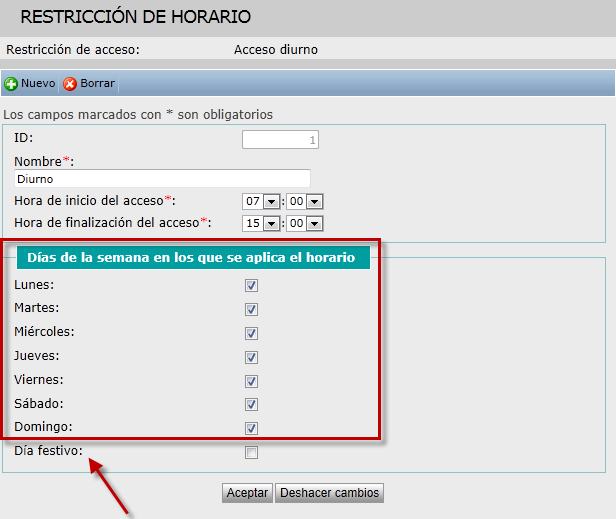Click the Aceptar button
616x519 pixels.
(248, 493)
